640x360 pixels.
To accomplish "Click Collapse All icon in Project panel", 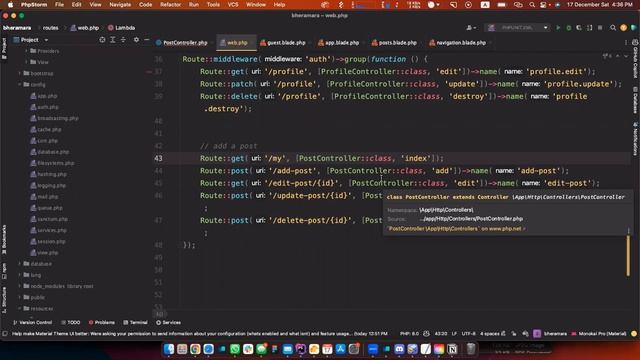I will 123,40.
